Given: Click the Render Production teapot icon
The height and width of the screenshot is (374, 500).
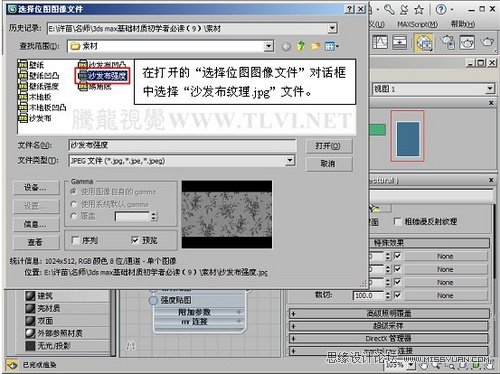Looking at the screenshot, I should pos(487,42).
